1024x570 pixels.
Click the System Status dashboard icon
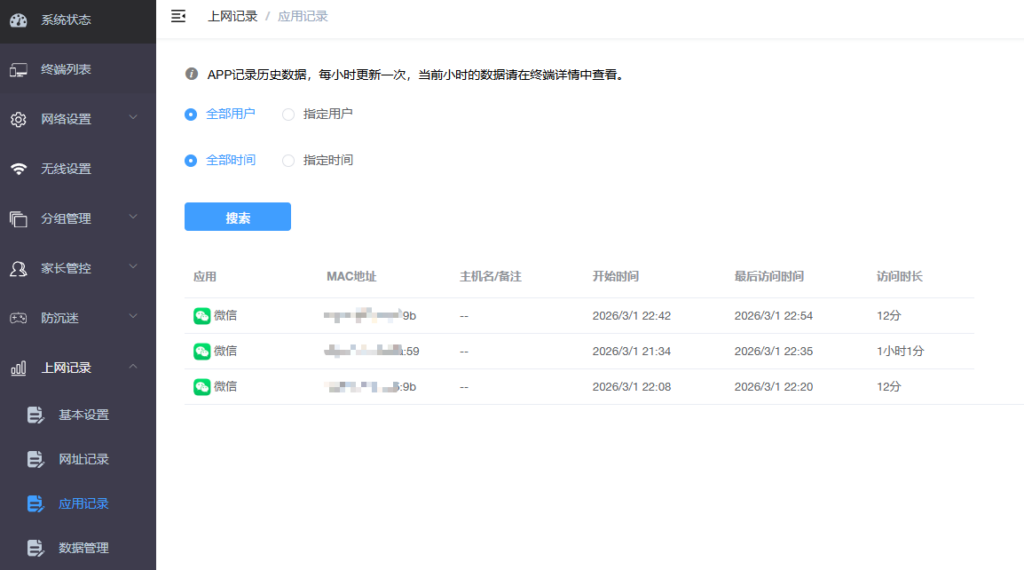[x=18, y=20]
